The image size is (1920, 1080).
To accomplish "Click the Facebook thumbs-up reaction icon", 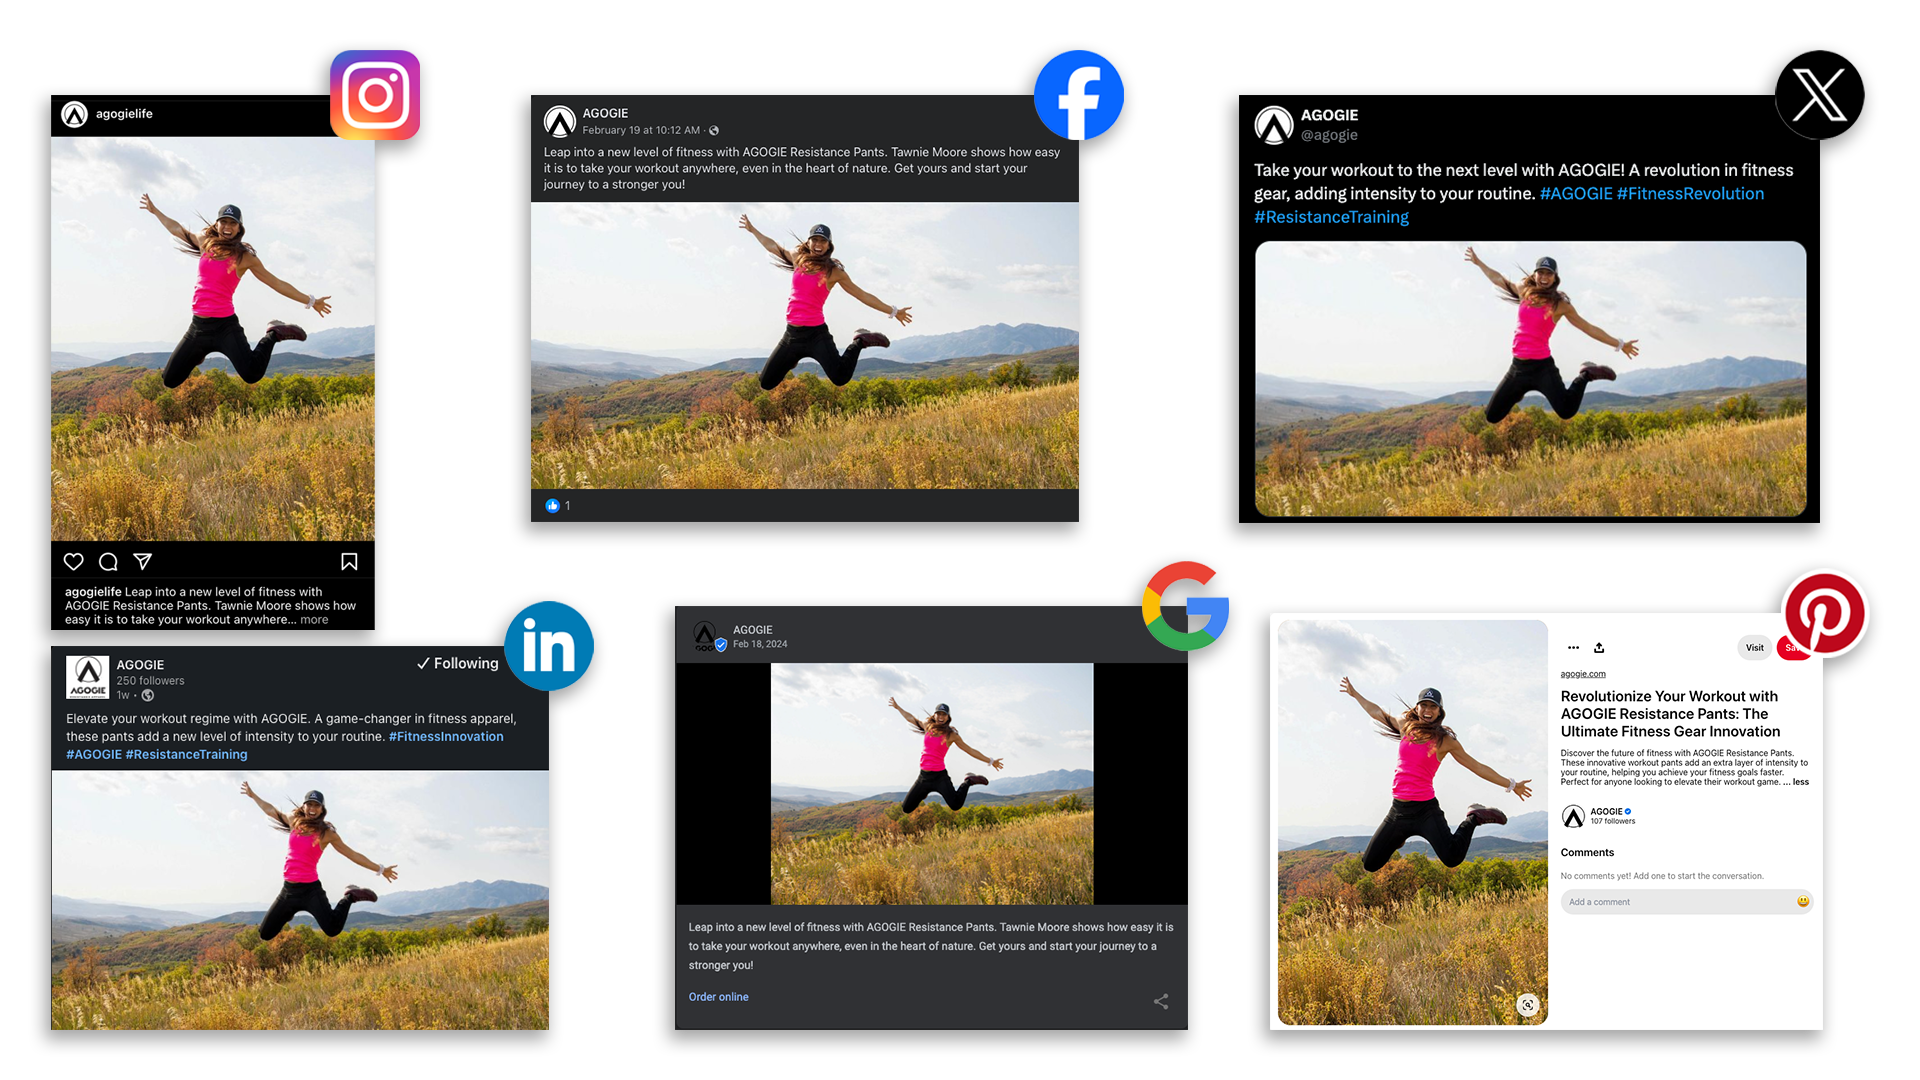I will (552, 506).
